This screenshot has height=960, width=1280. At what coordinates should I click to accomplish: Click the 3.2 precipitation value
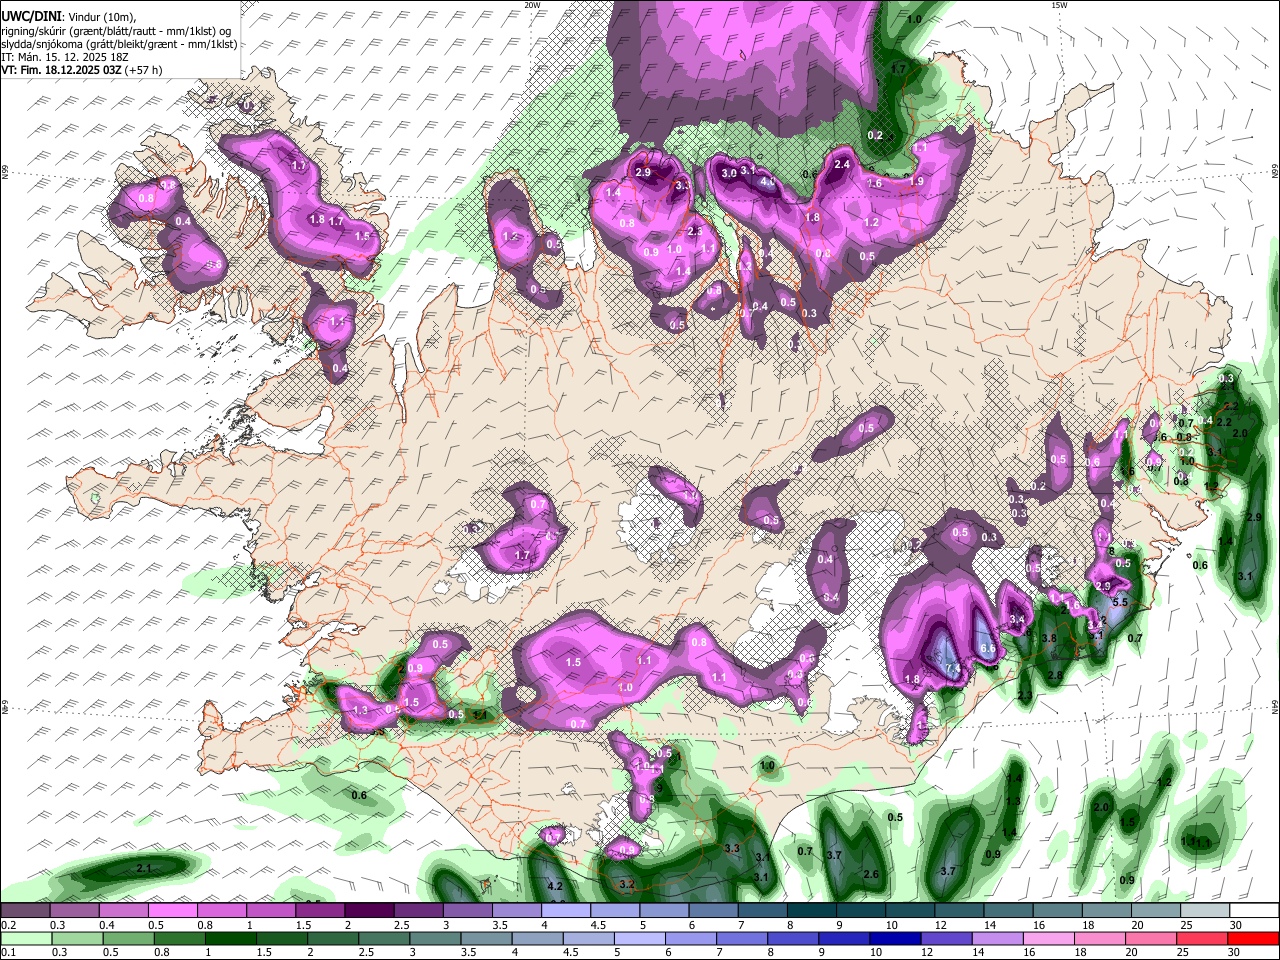[x=627, y=885]
